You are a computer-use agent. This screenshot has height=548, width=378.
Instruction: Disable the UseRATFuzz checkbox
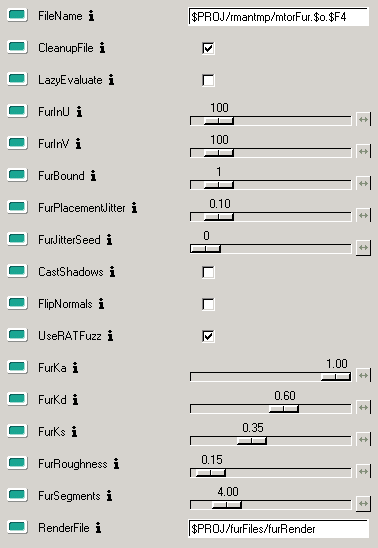click(x=208, y=336)
